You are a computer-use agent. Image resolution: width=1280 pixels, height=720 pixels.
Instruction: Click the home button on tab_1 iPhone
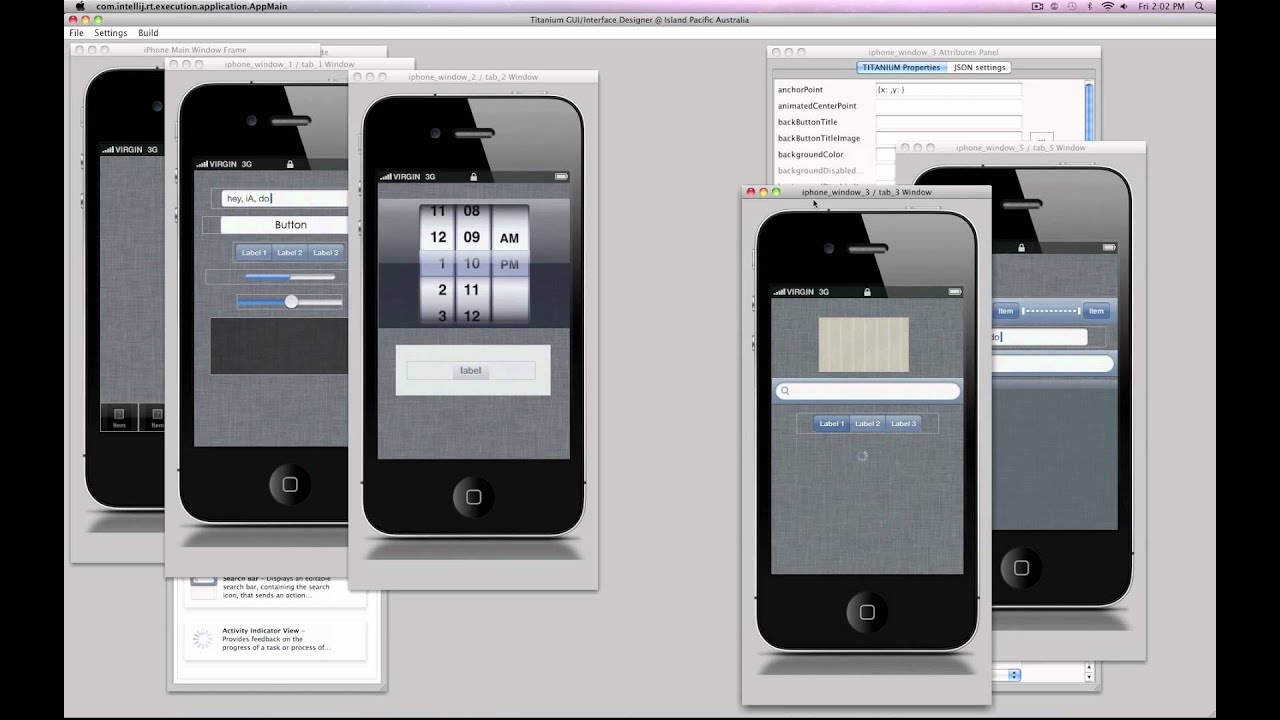[290, 485]
